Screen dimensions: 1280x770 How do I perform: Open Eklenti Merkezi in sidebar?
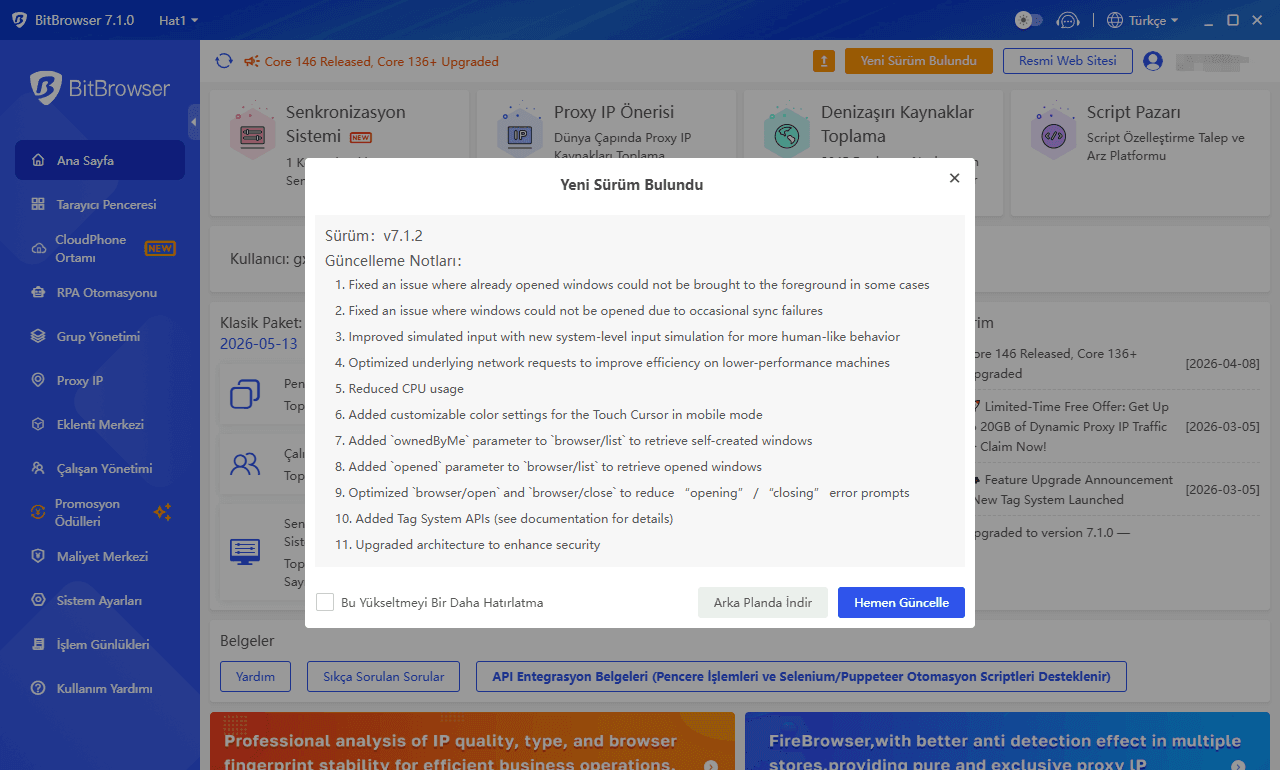click(100, 425)
